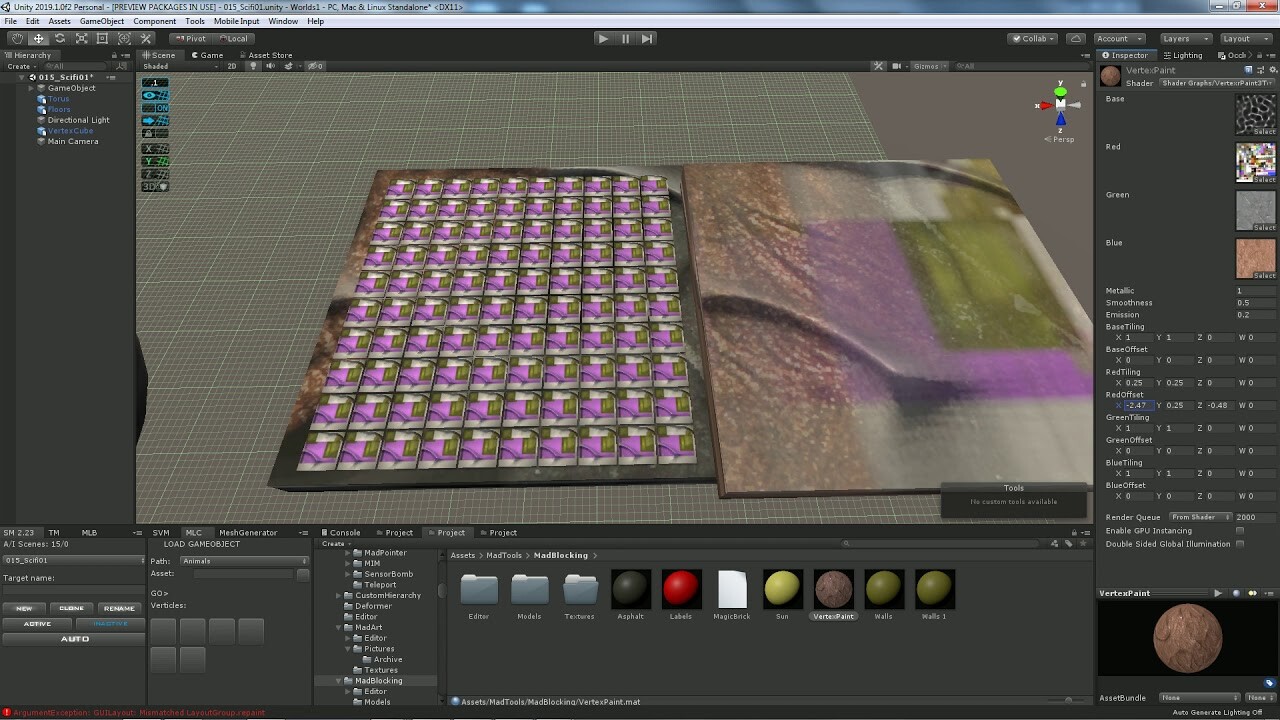
Task: Select the Asphalt material thumbnail
Action: pyautogui.click(x=630, y=590)
